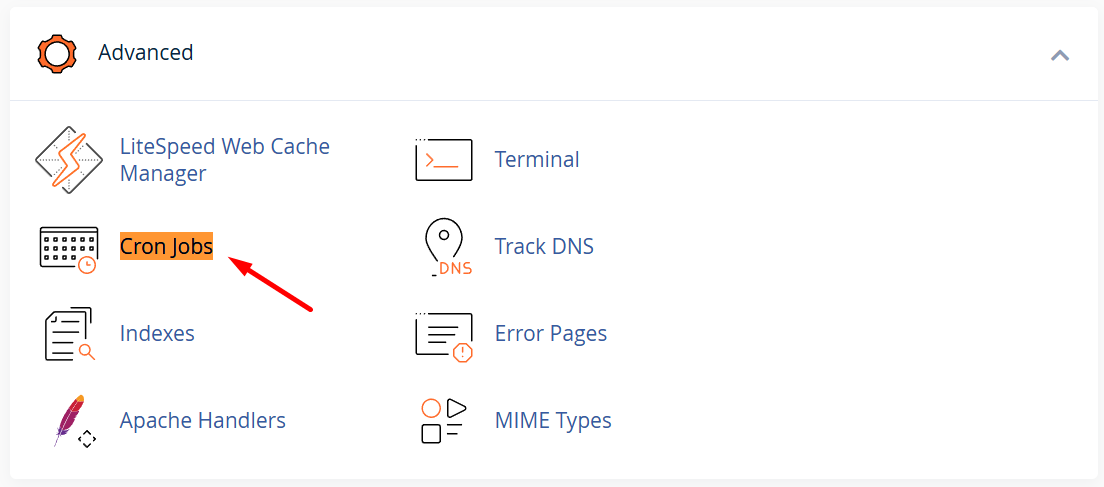Open the Indexes text link
This screenshot has height=487, width=1104.
[157, 333]
